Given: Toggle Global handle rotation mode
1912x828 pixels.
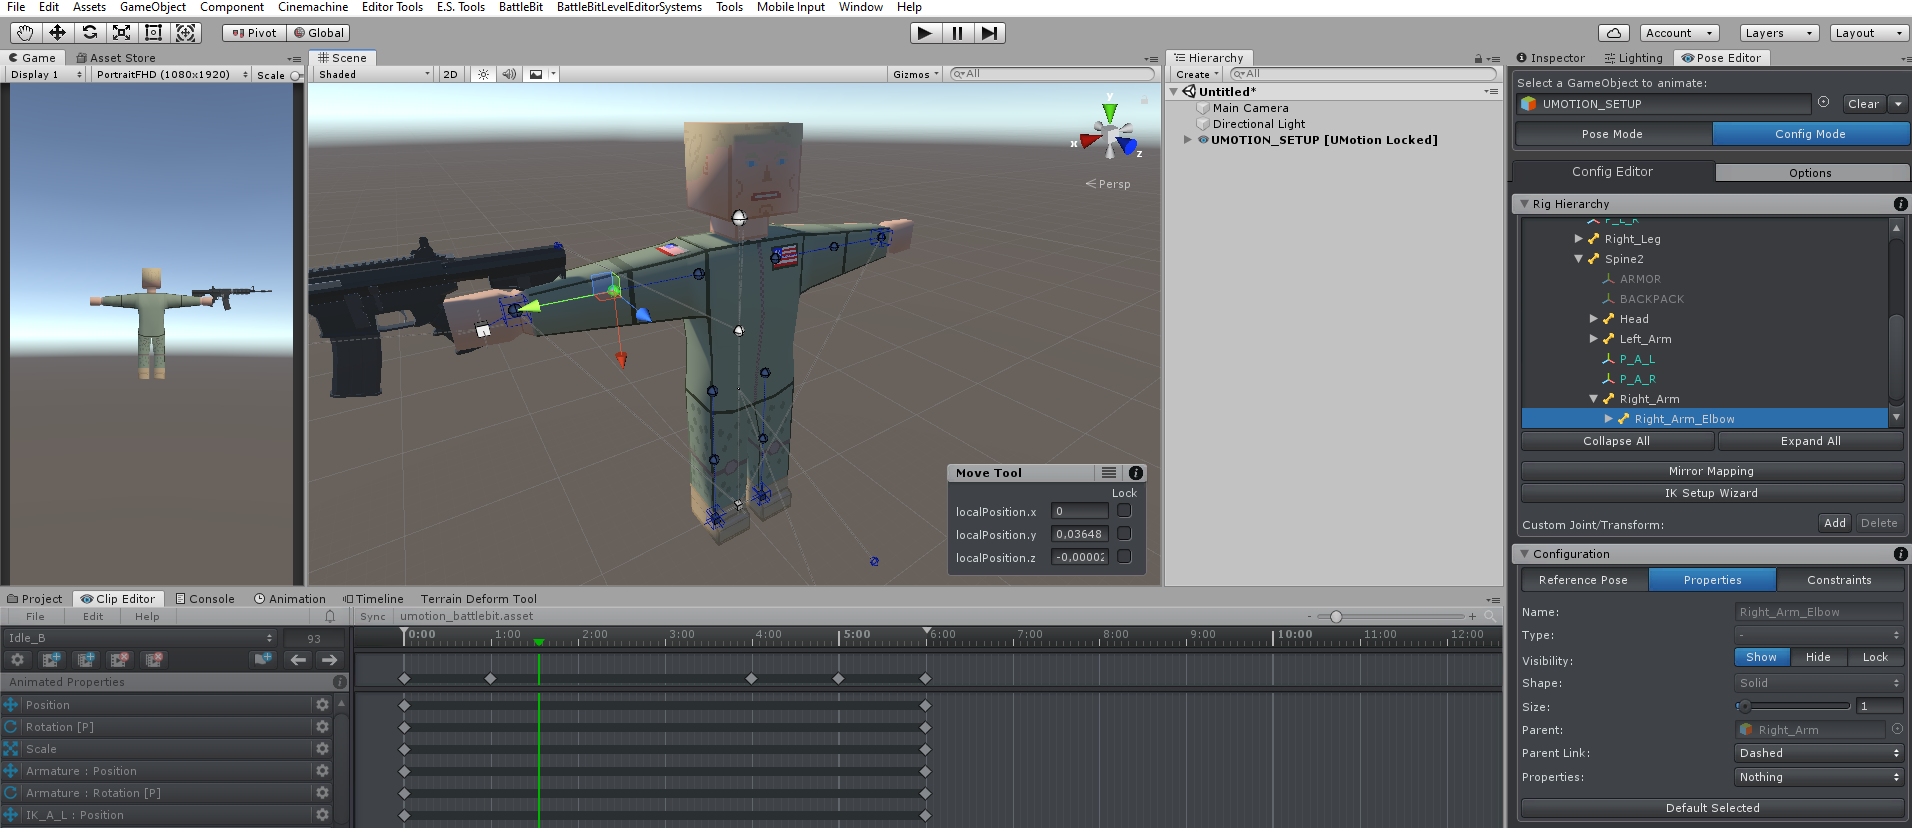Looking at the screenshot, I should coord(319,33).
